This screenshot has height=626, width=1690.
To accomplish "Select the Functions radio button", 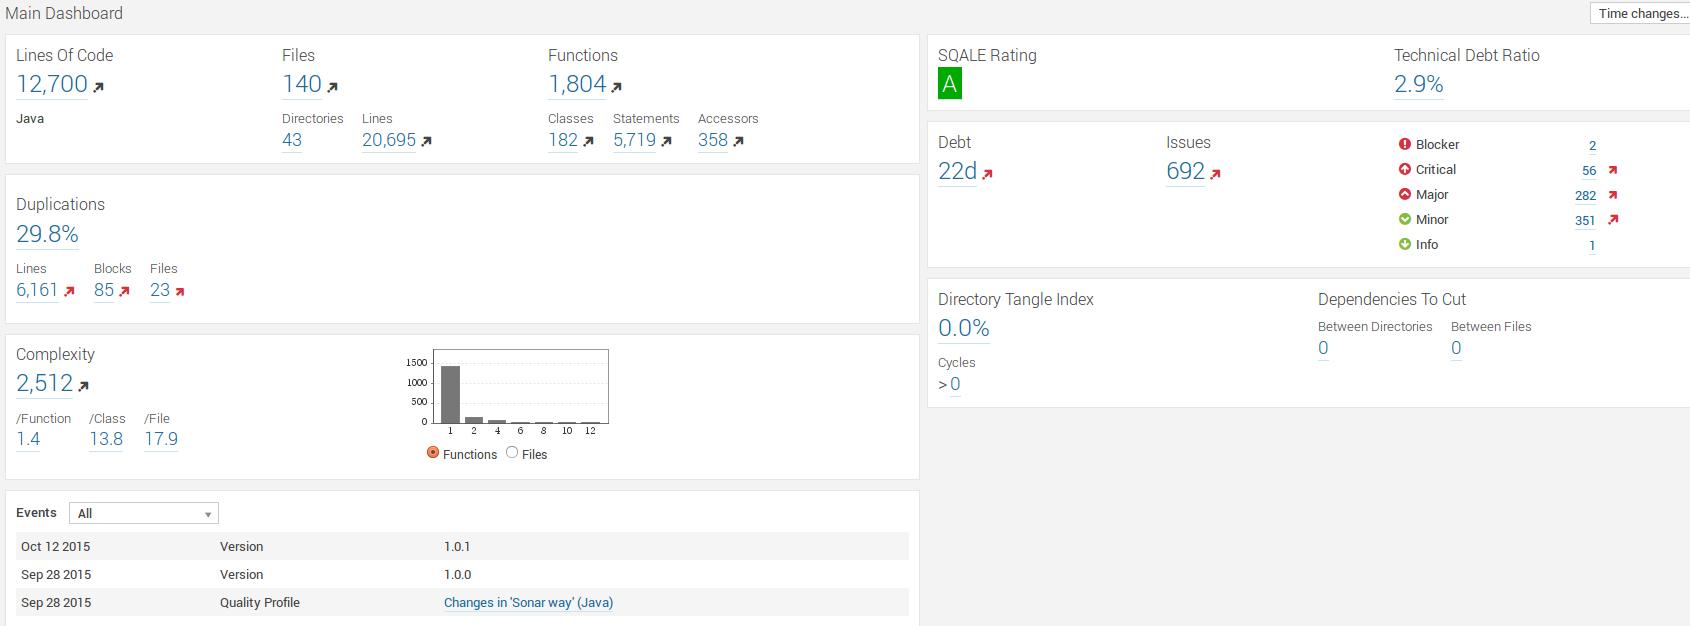I will tap(433, 453).
